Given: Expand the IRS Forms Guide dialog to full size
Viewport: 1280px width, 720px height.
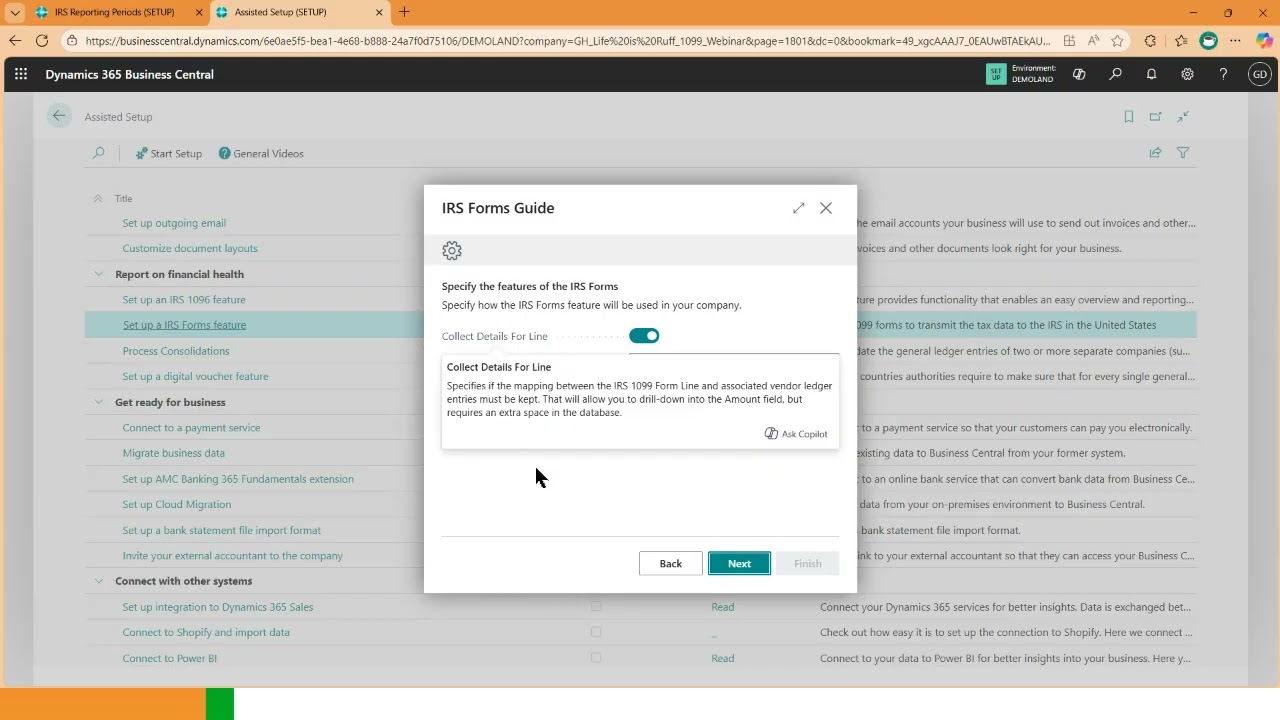Looking at the screenshot, I should 798,208.
